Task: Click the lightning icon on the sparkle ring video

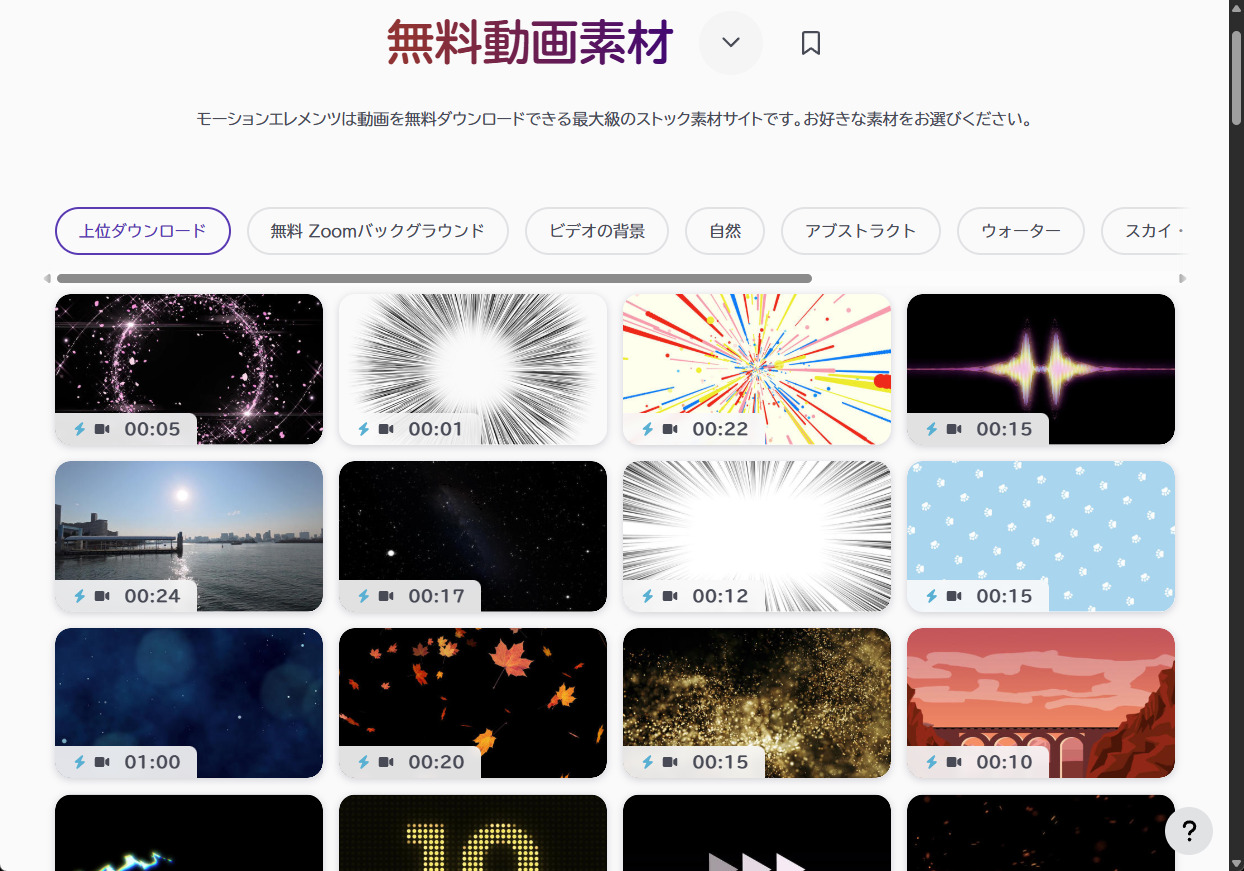Action: [78, 429]
